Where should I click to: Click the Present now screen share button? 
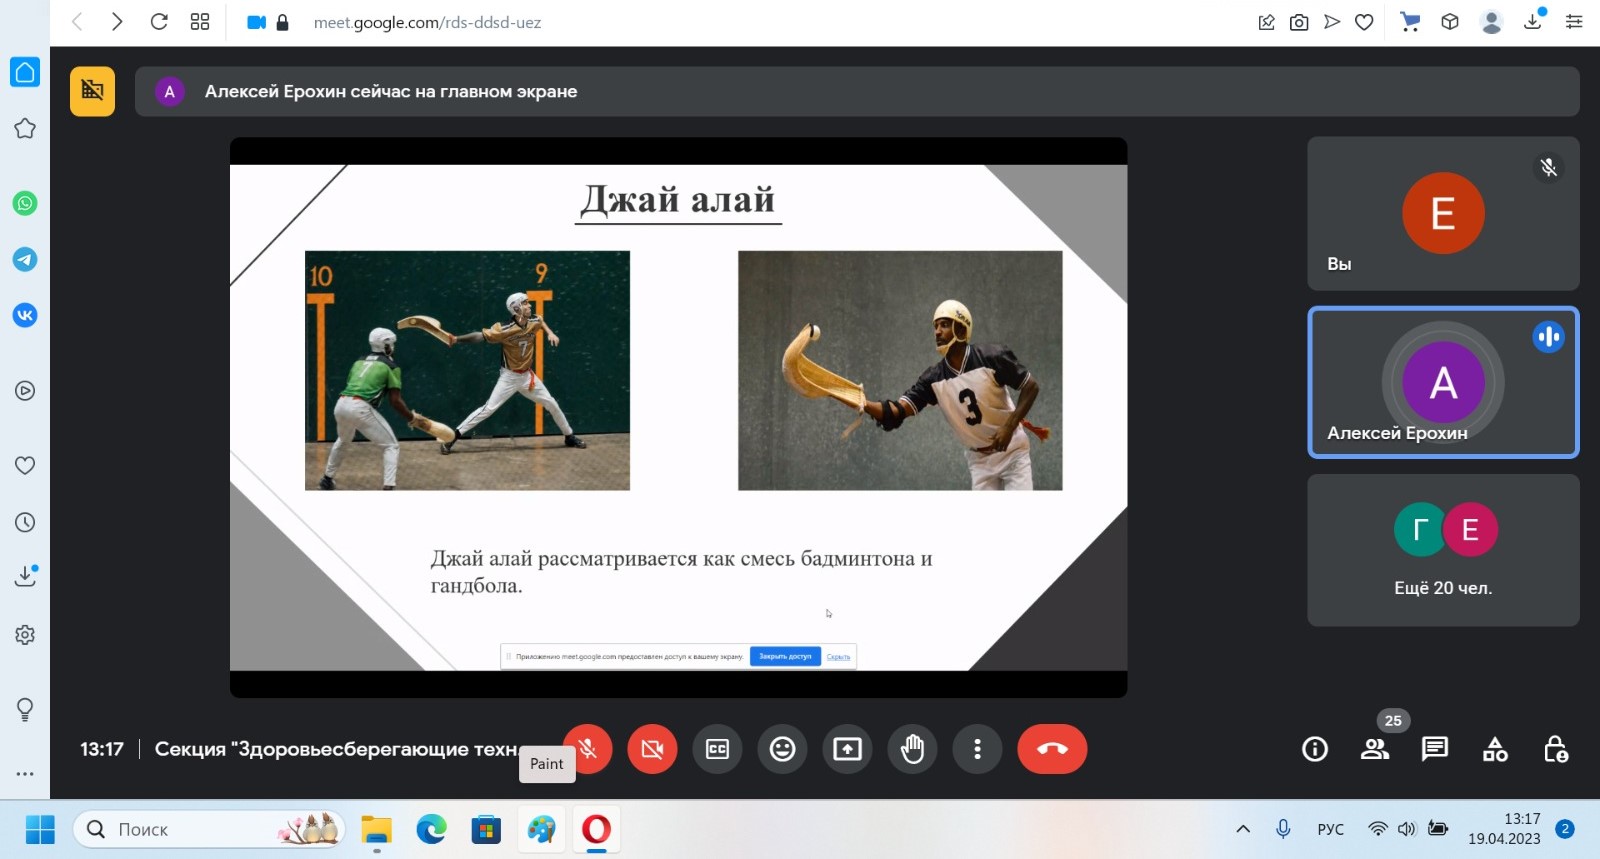[x=847, y=749]
